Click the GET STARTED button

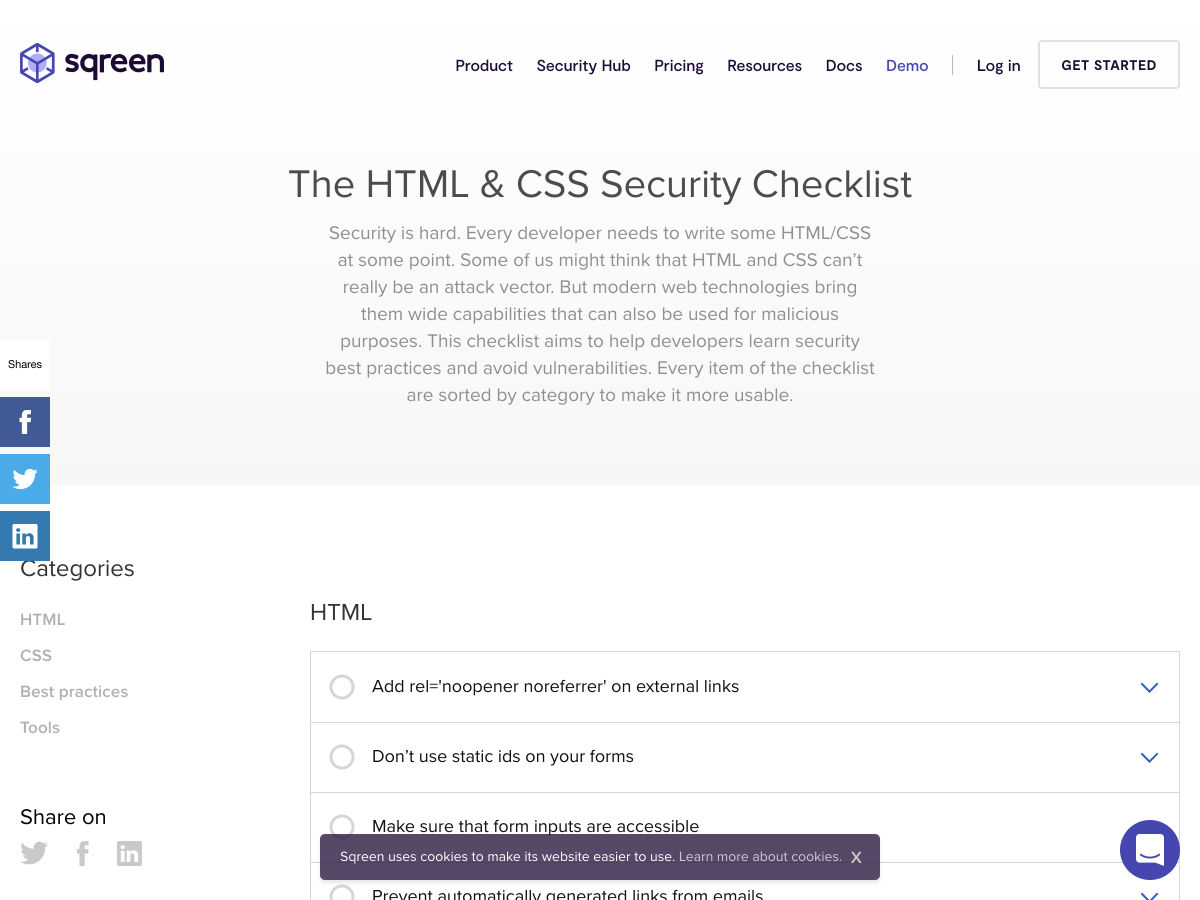coord(1109,65)
